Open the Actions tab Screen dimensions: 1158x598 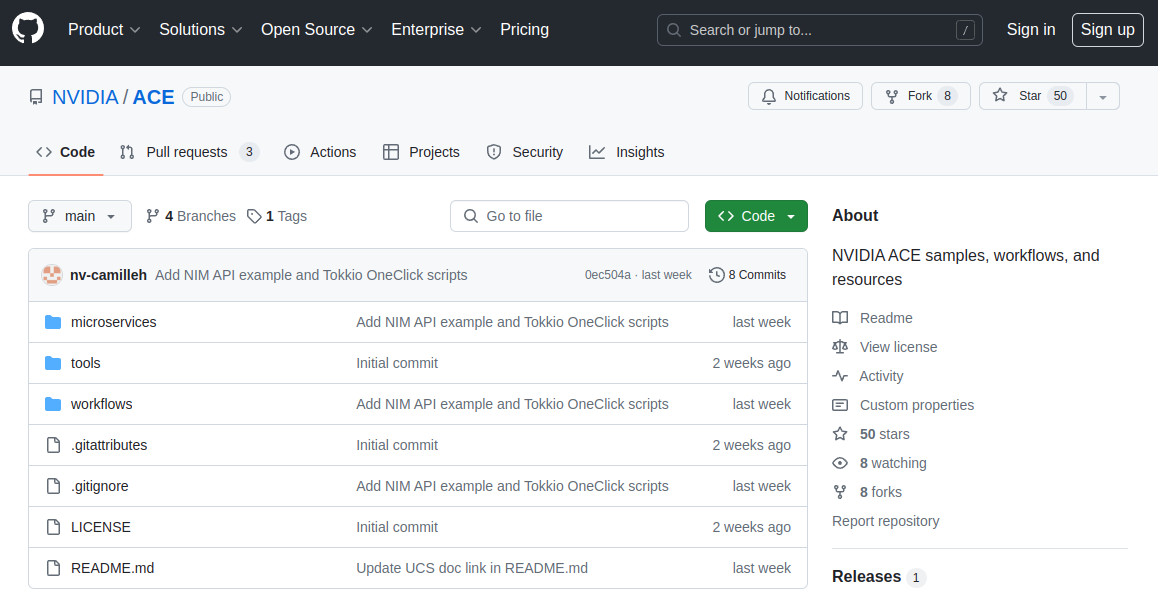tap(320, 152)
